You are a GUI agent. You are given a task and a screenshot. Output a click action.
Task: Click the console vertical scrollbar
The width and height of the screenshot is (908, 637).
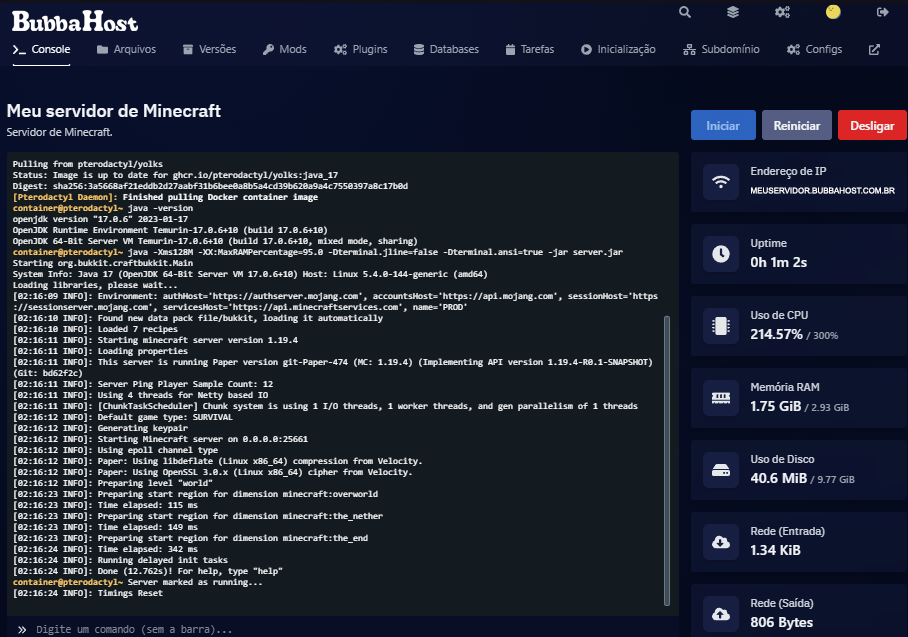tap(668, 460)
